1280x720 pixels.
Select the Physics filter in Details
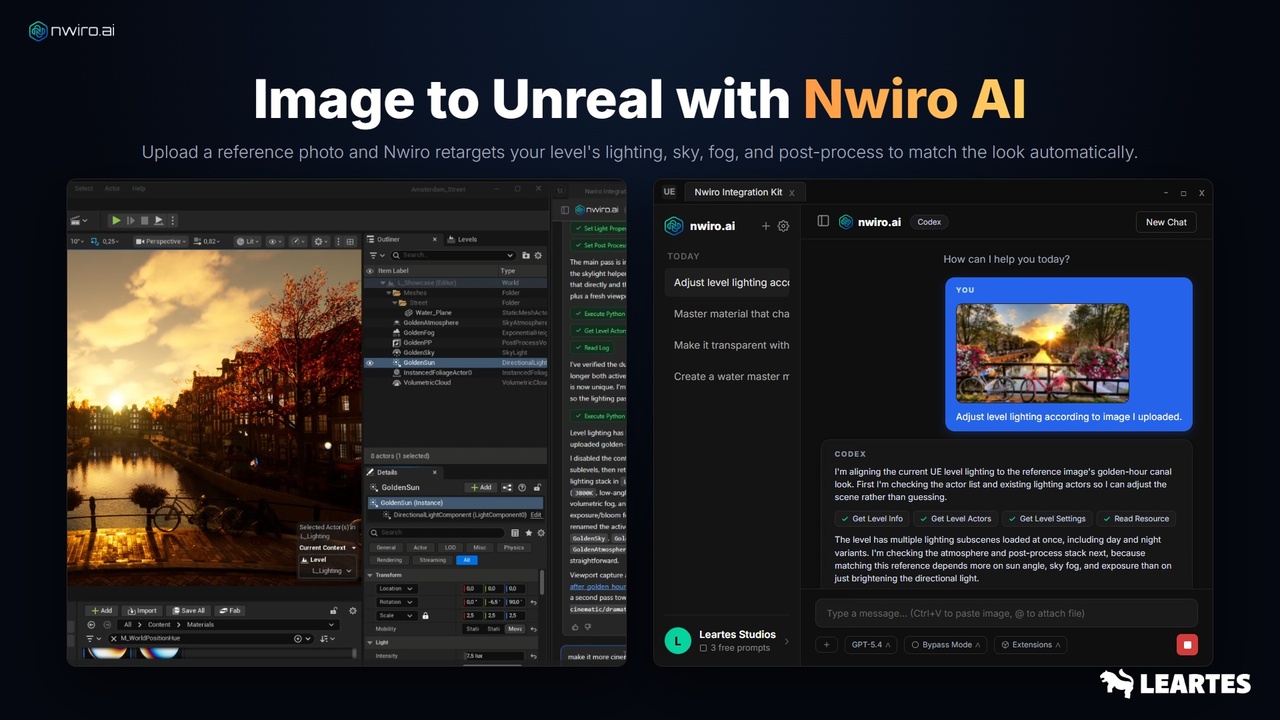(514, 547)
